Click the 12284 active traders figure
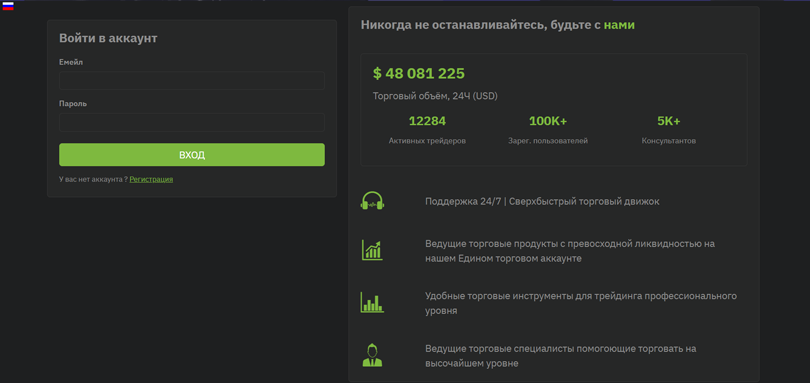Image resolution: width=810 pixels, height=383 pixels. click(x=427, y=121)
